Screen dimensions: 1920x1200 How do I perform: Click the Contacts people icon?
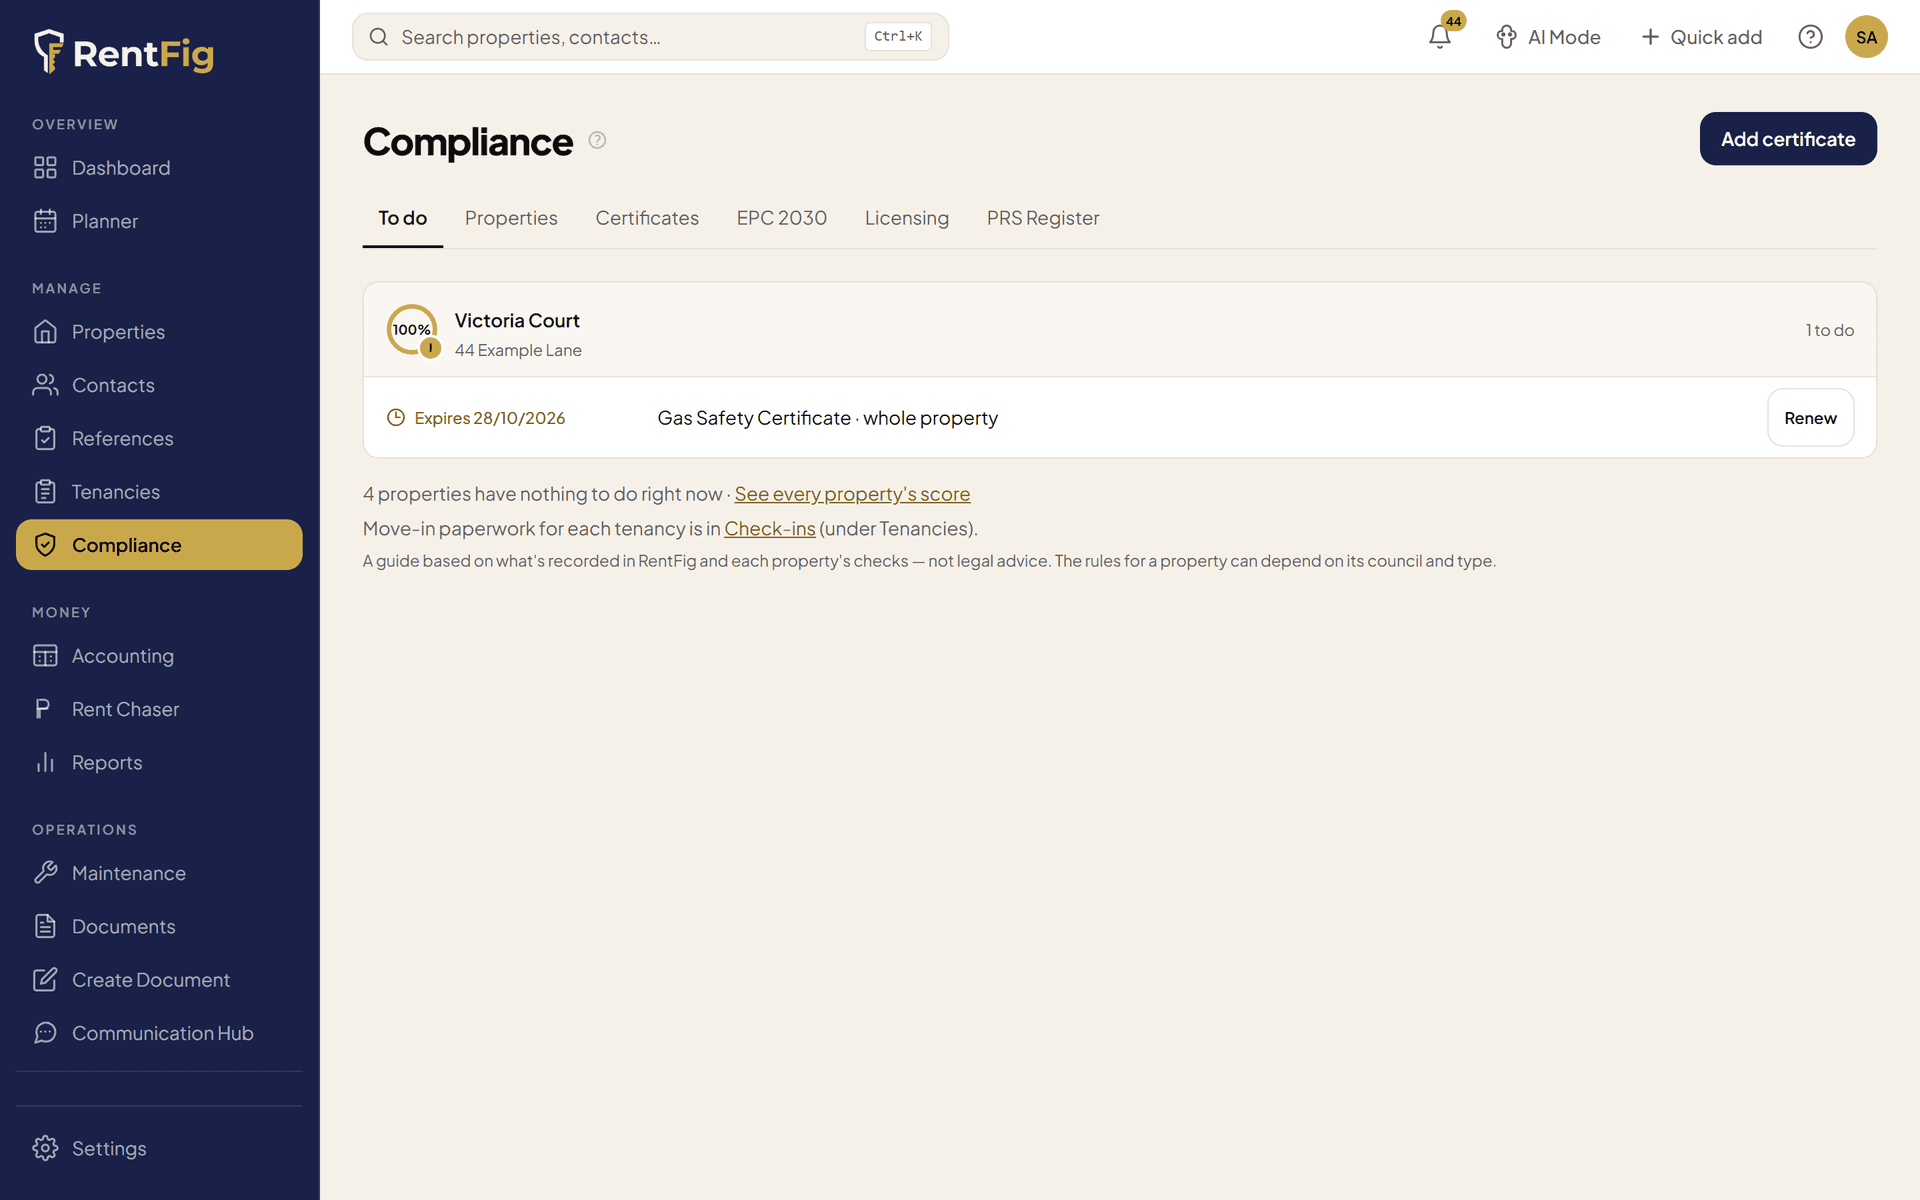(45, 385)
